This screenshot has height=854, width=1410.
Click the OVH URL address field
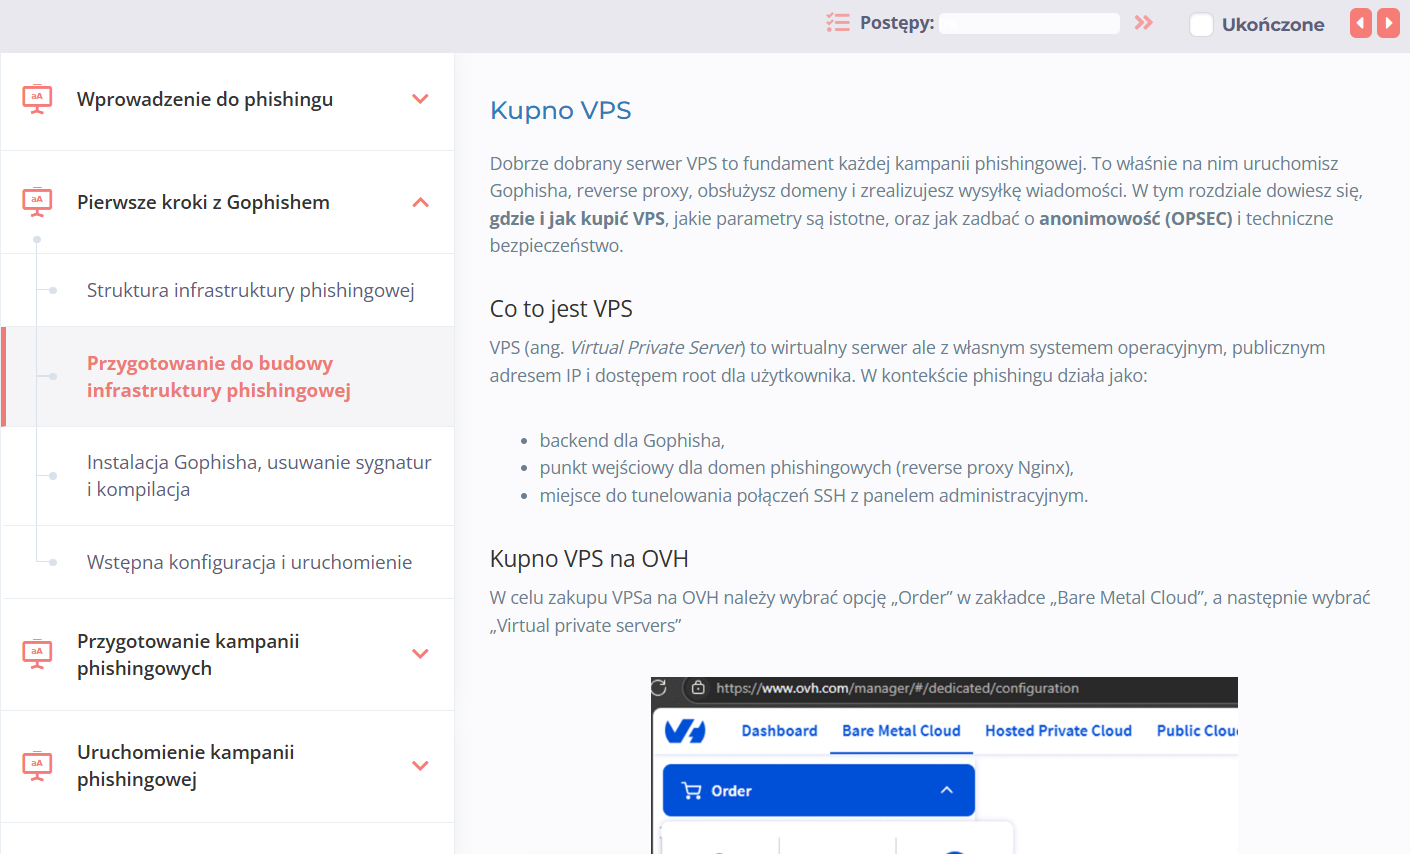click(x=897, y=688)
